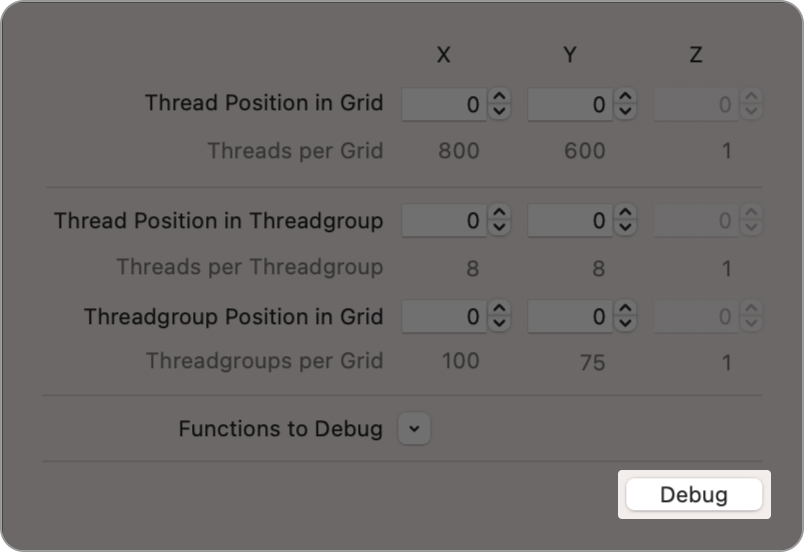This screenshot has width=804, height=552.
Task: Open the Functions to Debug dropdown
Action: (x=414, y=429)
